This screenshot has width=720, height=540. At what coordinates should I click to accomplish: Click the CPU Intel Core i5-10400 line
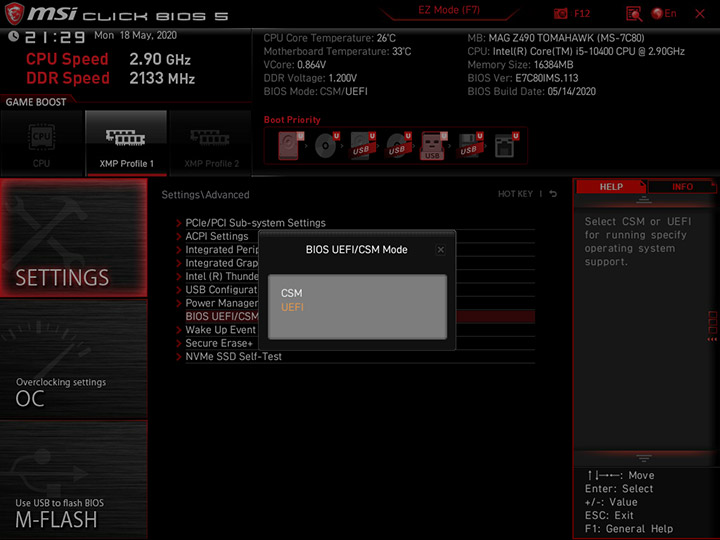pyautogui.click(x=576, y=51)
